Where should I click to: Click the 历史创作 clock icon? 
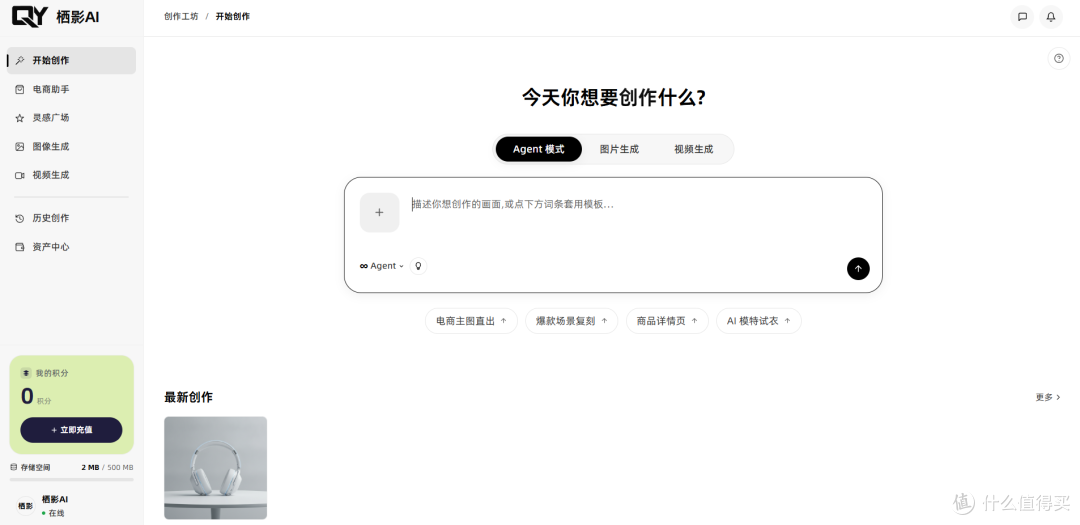click(20, 218)
